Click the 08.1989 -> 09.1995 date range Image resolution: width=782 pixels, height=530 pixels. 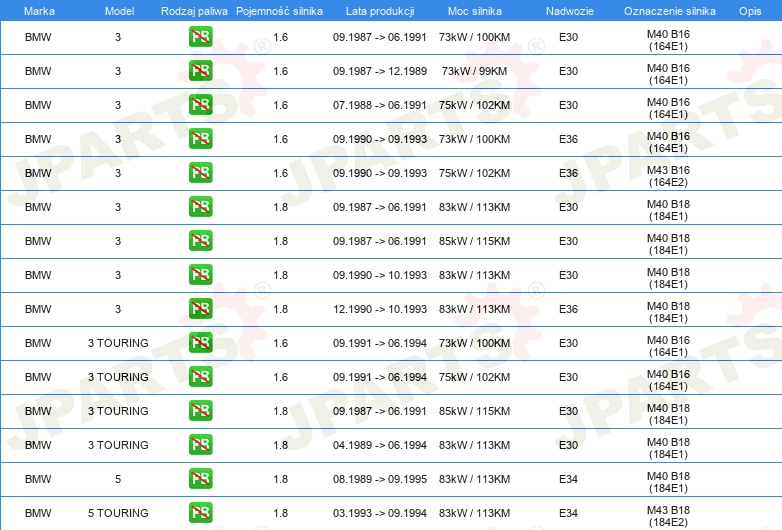coord(380,479)
